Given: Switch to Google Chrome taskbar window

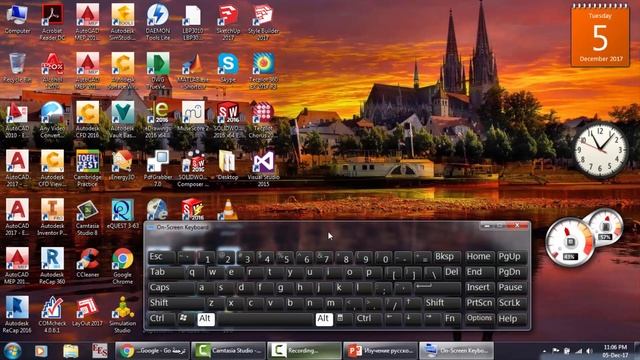Looking at the screenshot, I should [x=152, y=351].
